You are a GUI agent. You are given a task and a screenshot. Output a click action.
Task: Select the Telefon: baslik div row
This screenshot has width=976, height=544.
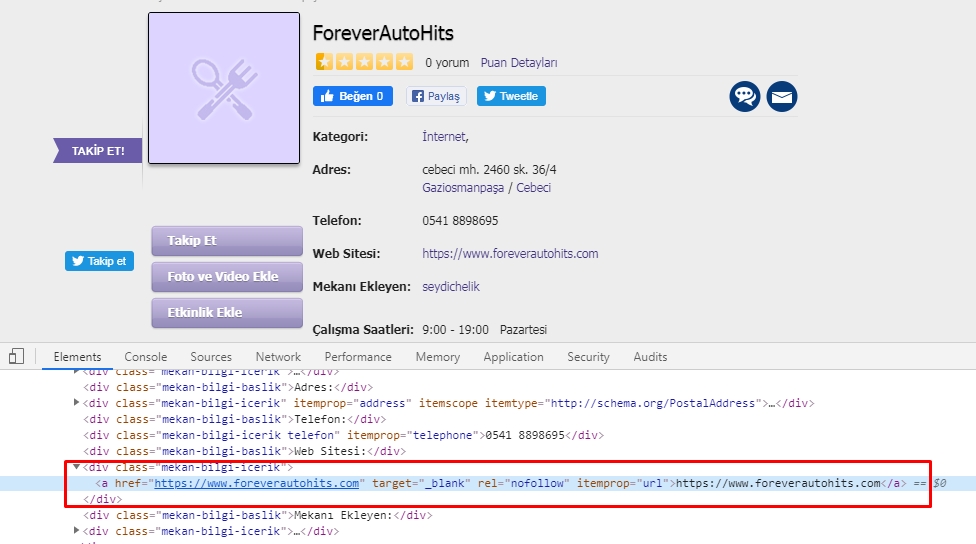[235, 419]
